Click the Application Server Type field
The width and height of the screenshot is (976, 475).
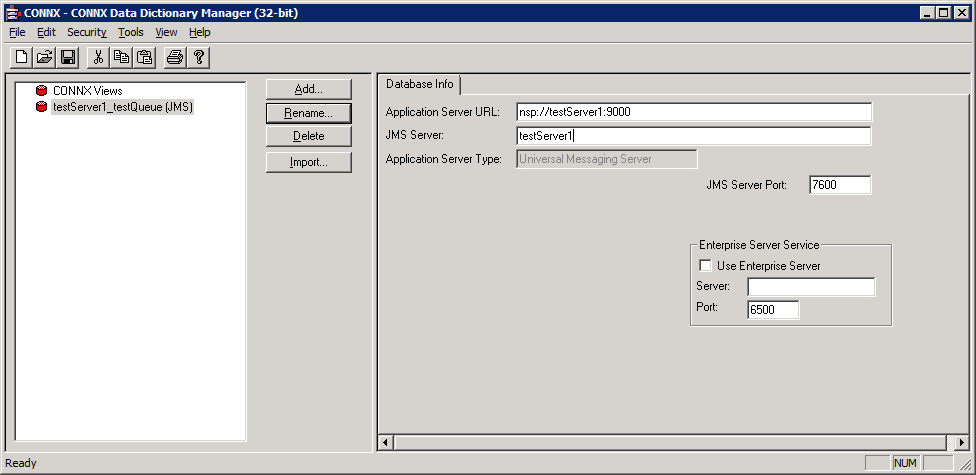607,159
